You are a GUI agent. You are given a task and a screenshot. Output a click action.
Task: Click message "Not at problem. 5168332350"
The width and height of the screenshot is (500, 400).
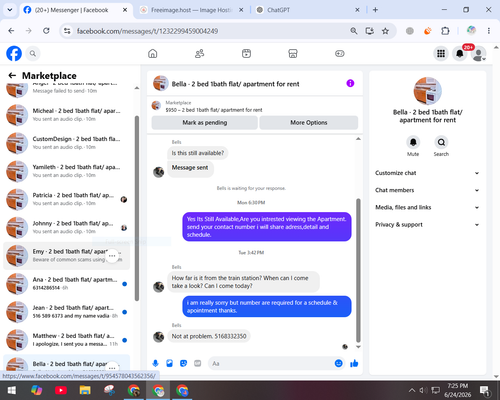209,336
